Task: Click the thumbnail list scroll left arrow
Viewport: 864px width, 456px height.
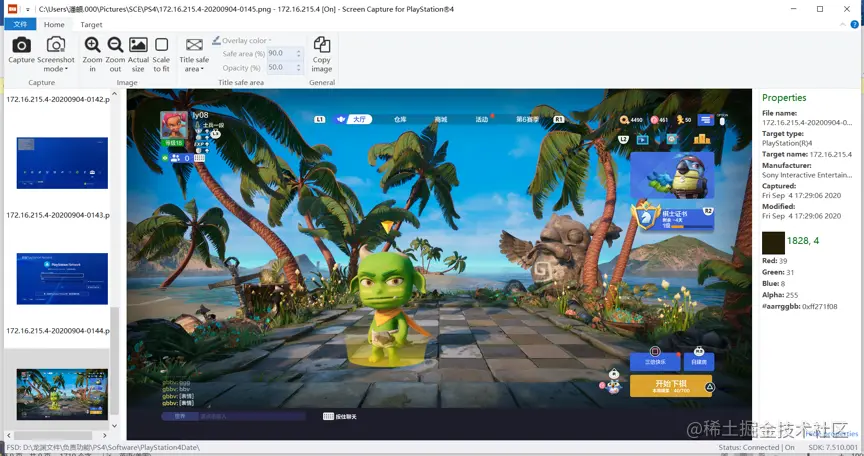Action: click(x=9, y=436)
